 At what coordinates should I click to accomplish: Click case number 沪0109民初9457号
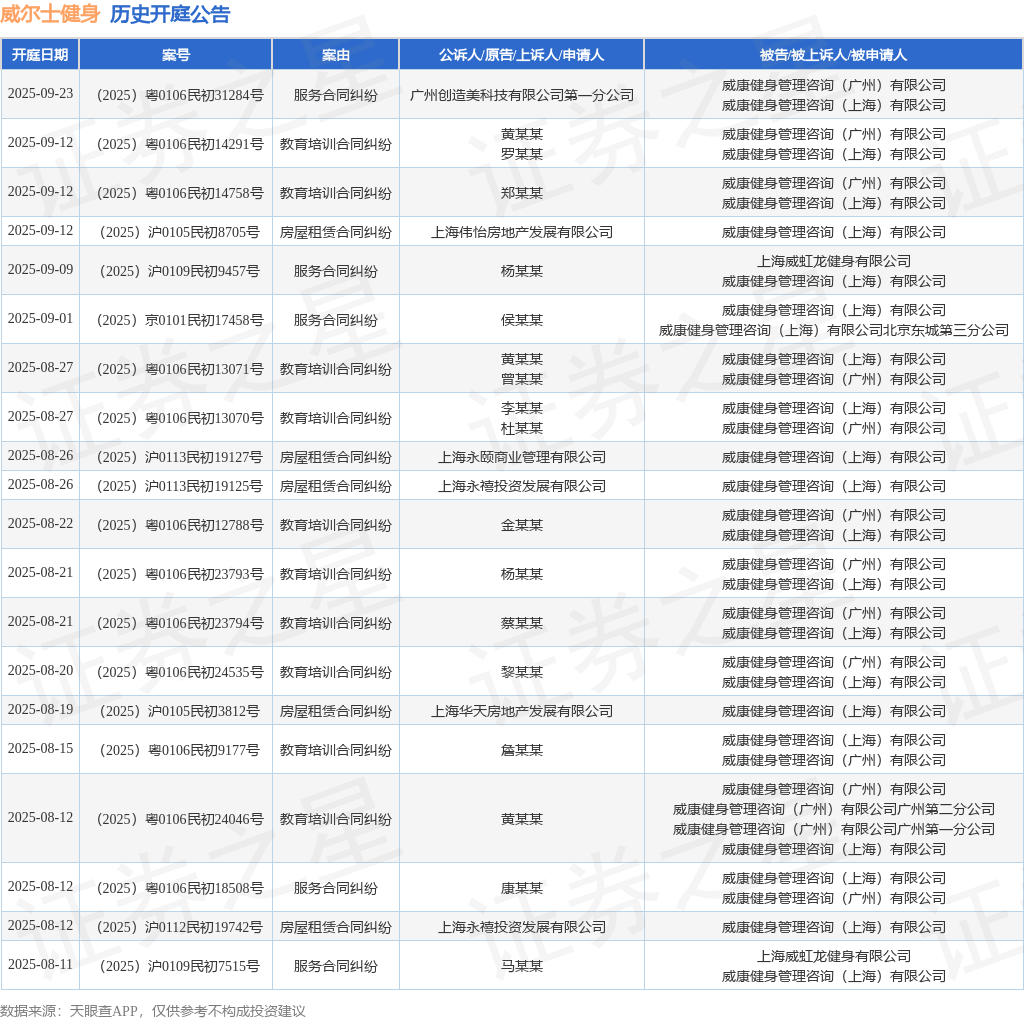180,271
